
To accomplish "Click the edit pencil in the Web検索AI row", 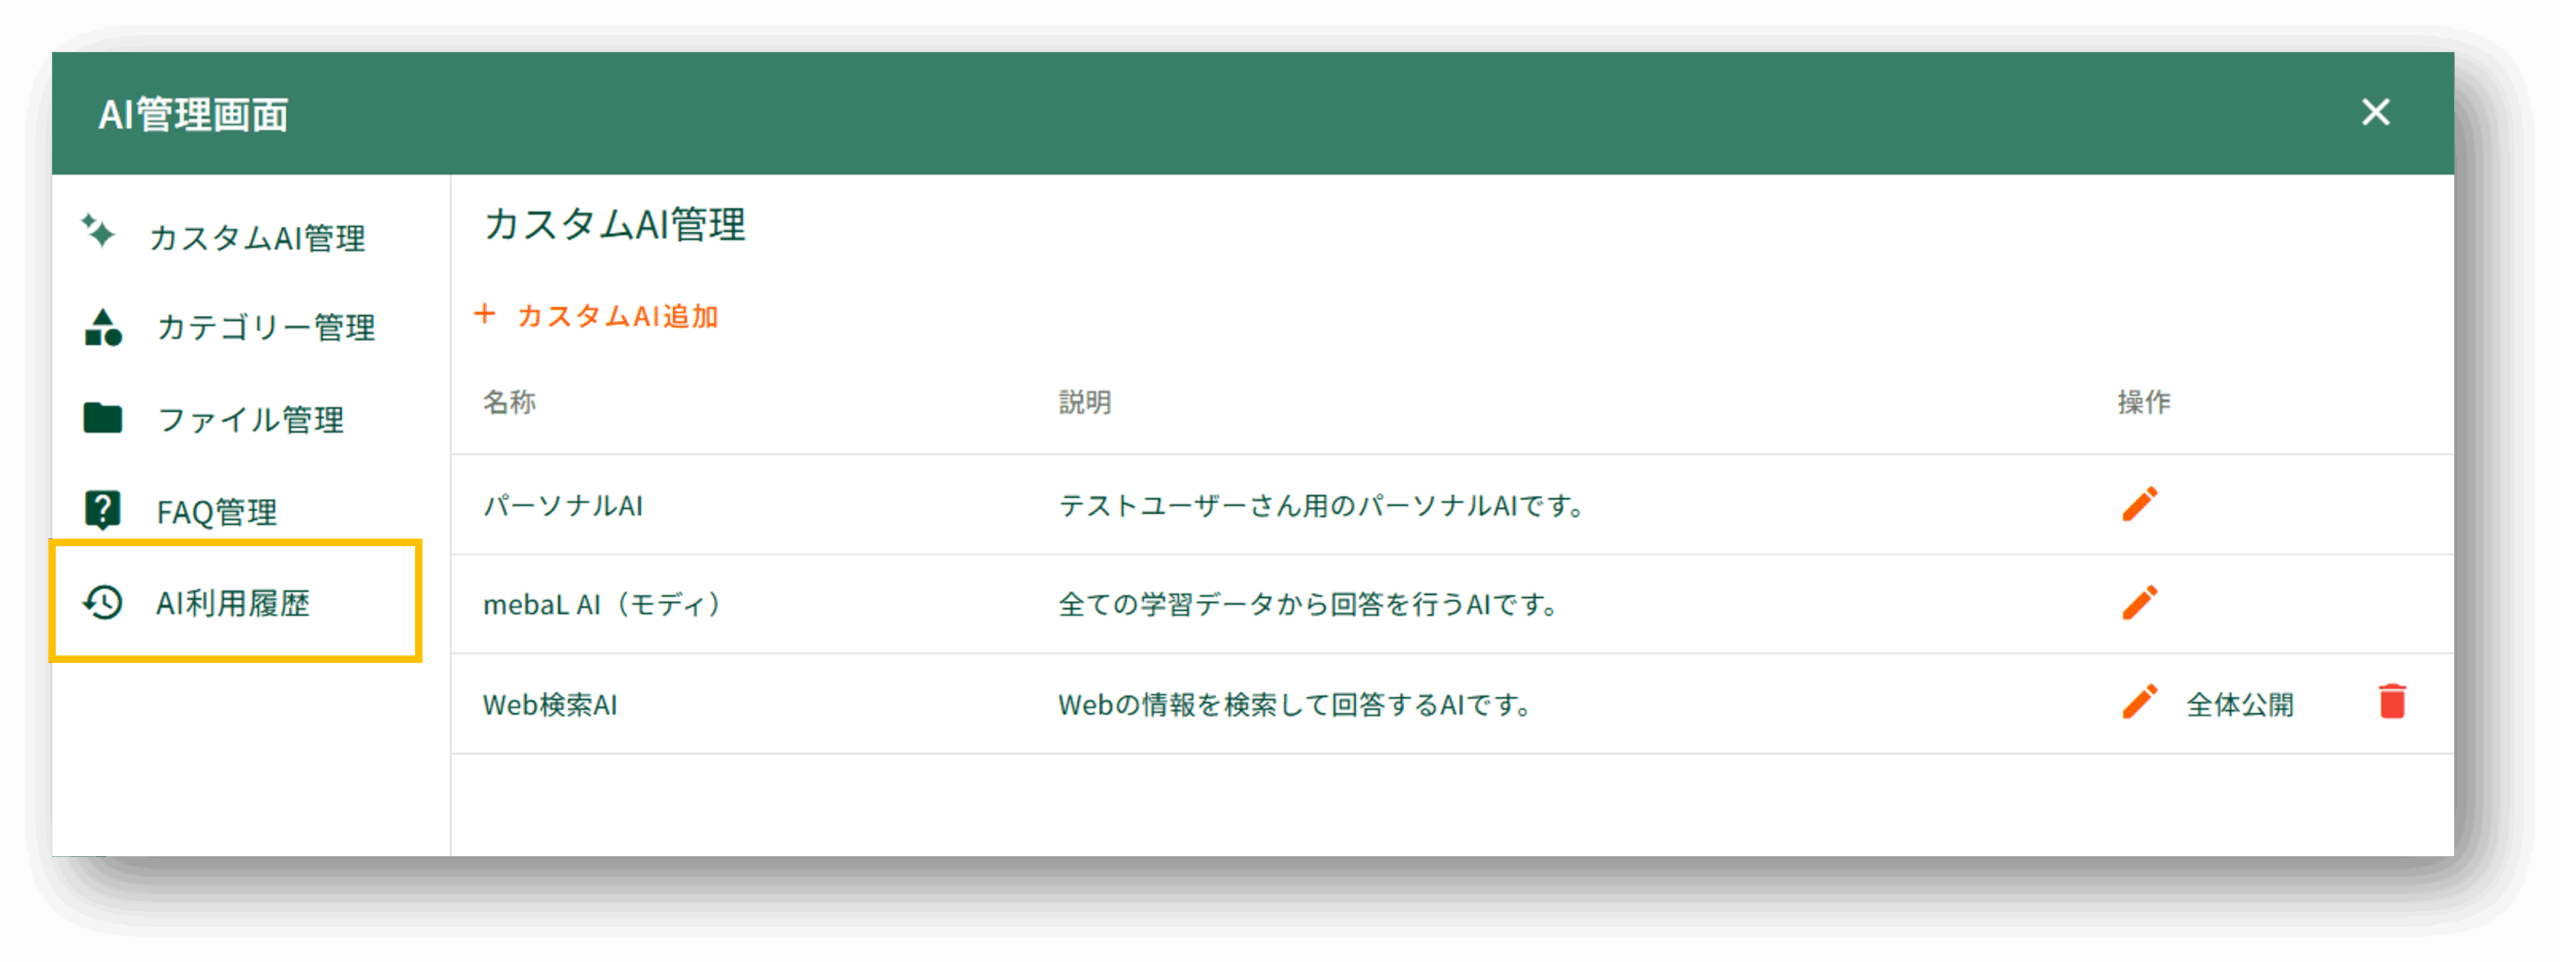I will tap(2139, 703).
